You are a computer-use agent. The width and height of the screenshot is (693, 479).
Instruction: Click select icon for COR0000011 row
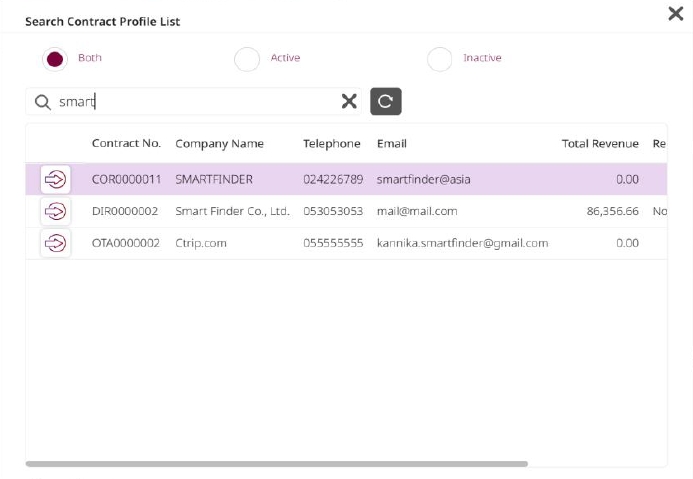[x=56, y=179]
